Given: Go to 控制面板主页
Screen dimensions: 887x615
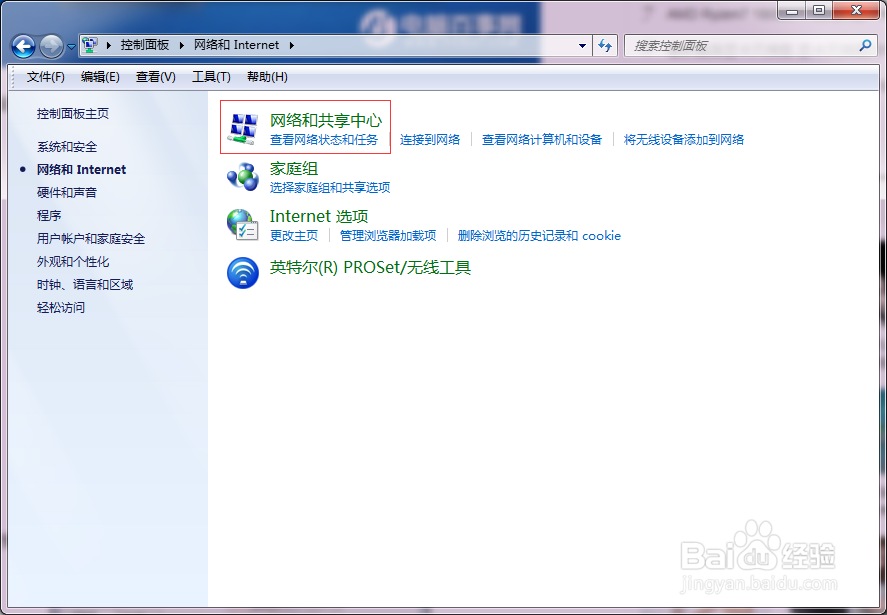Looking at the screenshot, I should tap(73, 114).
